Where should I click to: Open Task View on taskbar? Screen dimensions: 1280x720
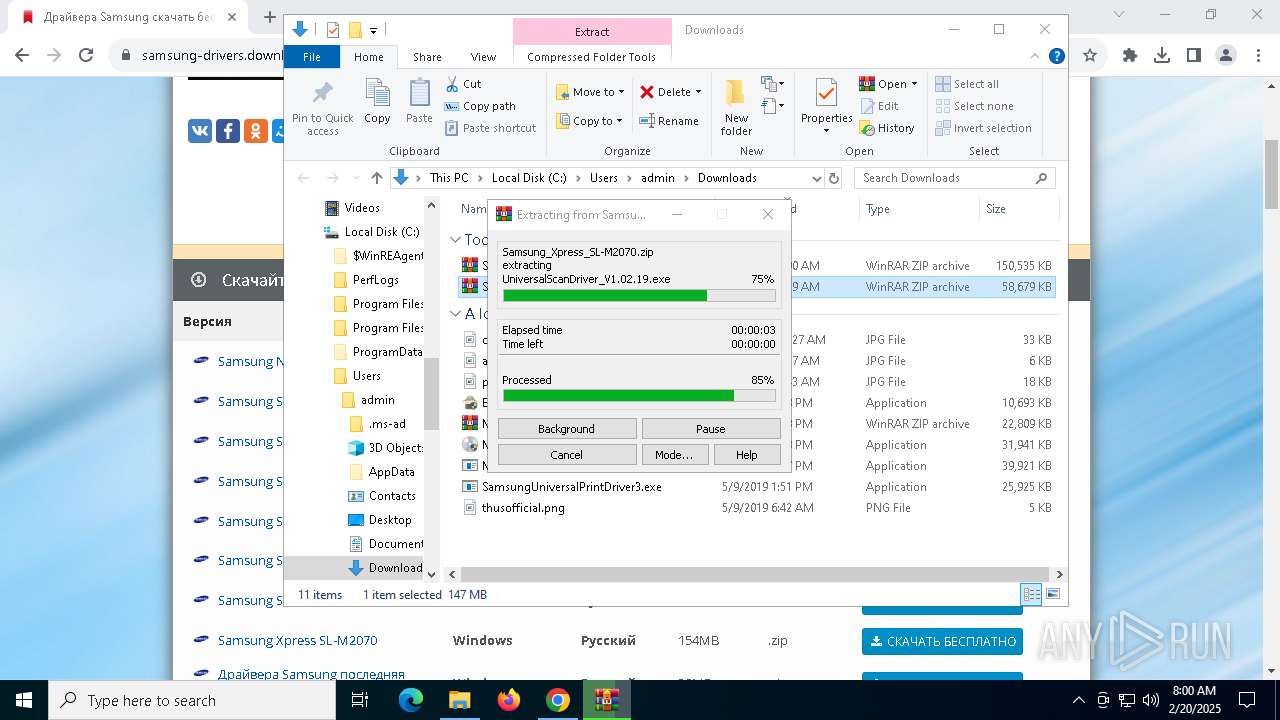[361, 700]
